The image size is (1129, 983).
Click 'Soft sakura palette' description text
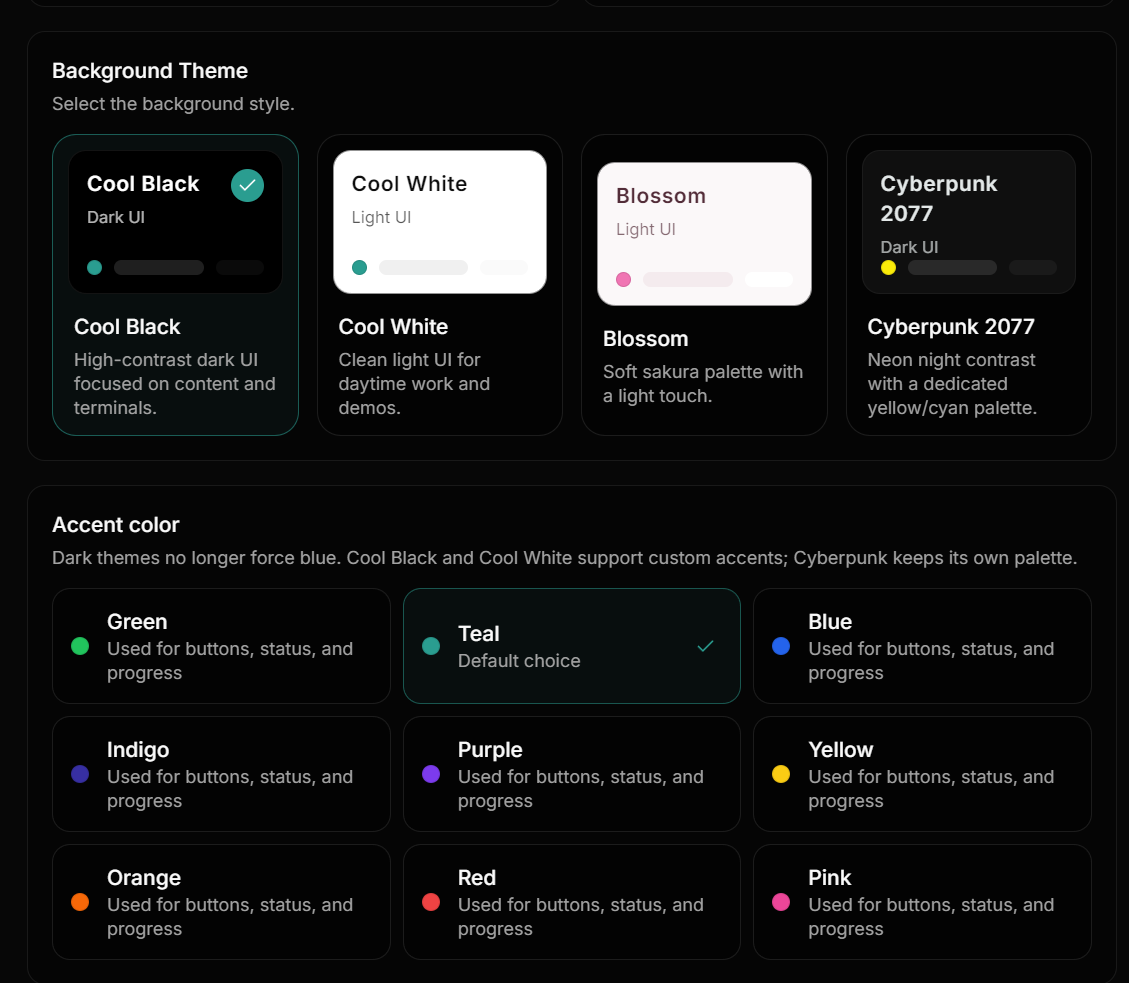[x=703, y=384]
